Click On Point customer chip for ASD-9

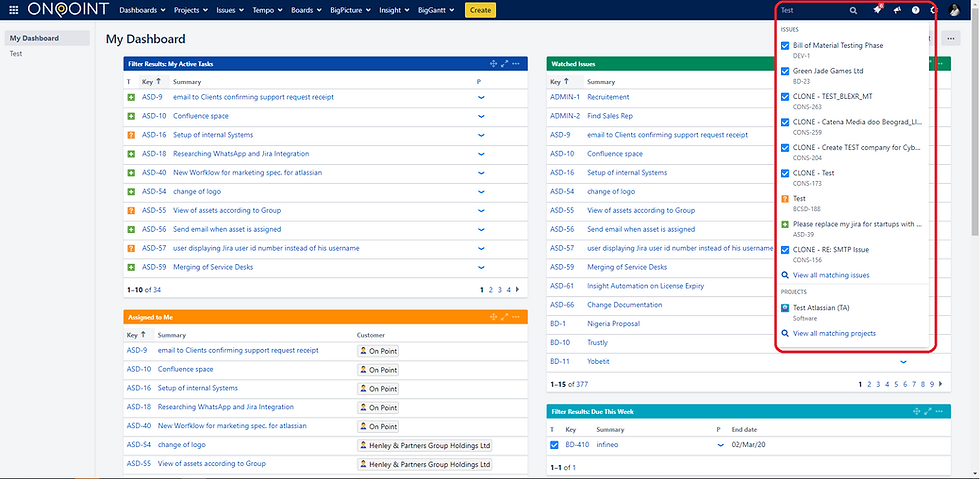[378, 351]
